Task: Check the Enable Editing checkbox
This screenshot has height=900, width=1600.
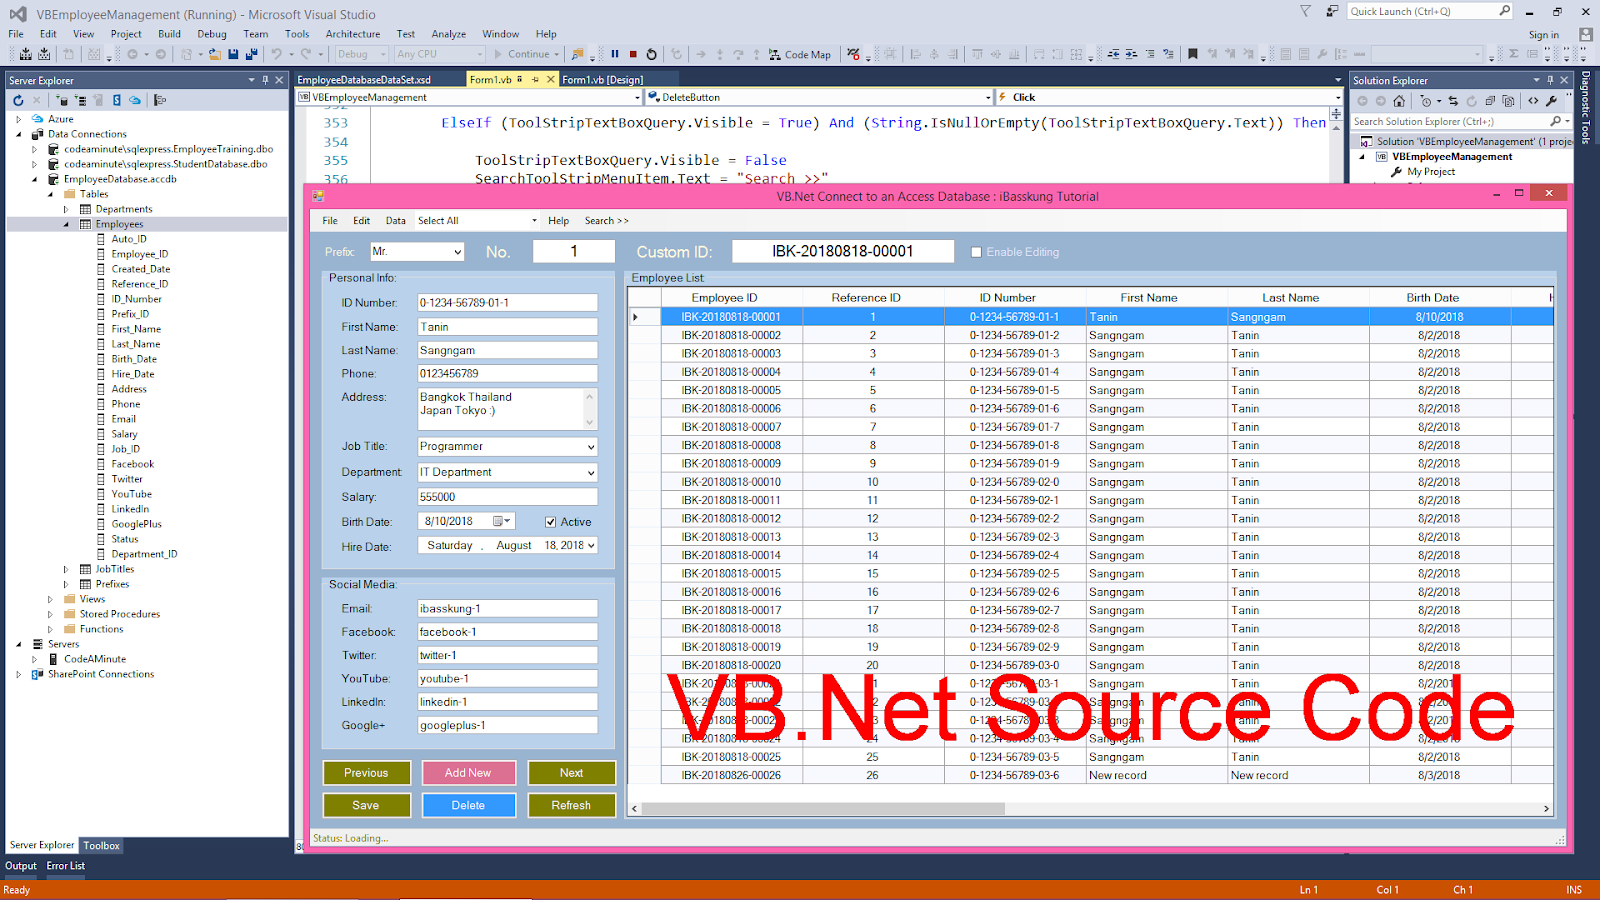Action: [976, 252]
